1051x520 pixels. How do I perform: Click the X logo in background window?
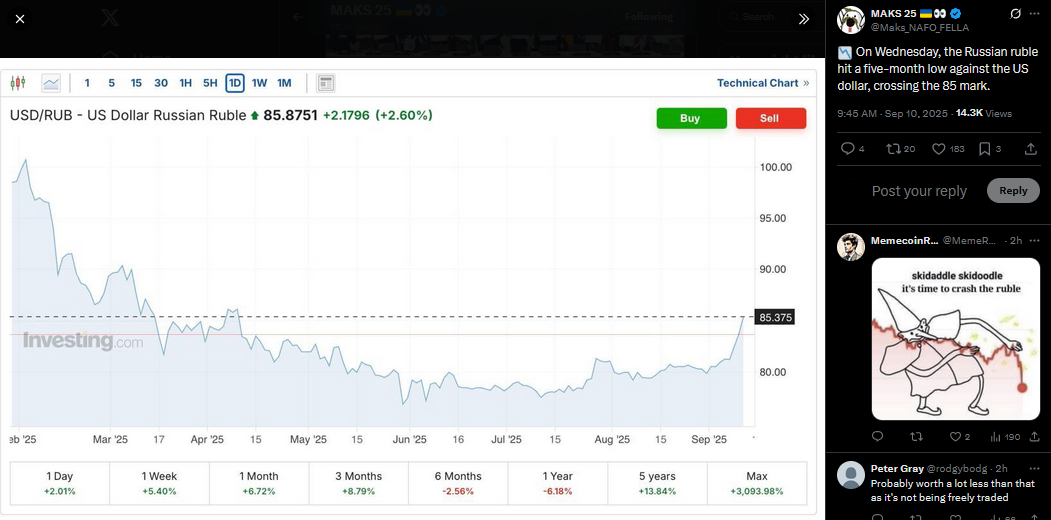tap(110, 18)
